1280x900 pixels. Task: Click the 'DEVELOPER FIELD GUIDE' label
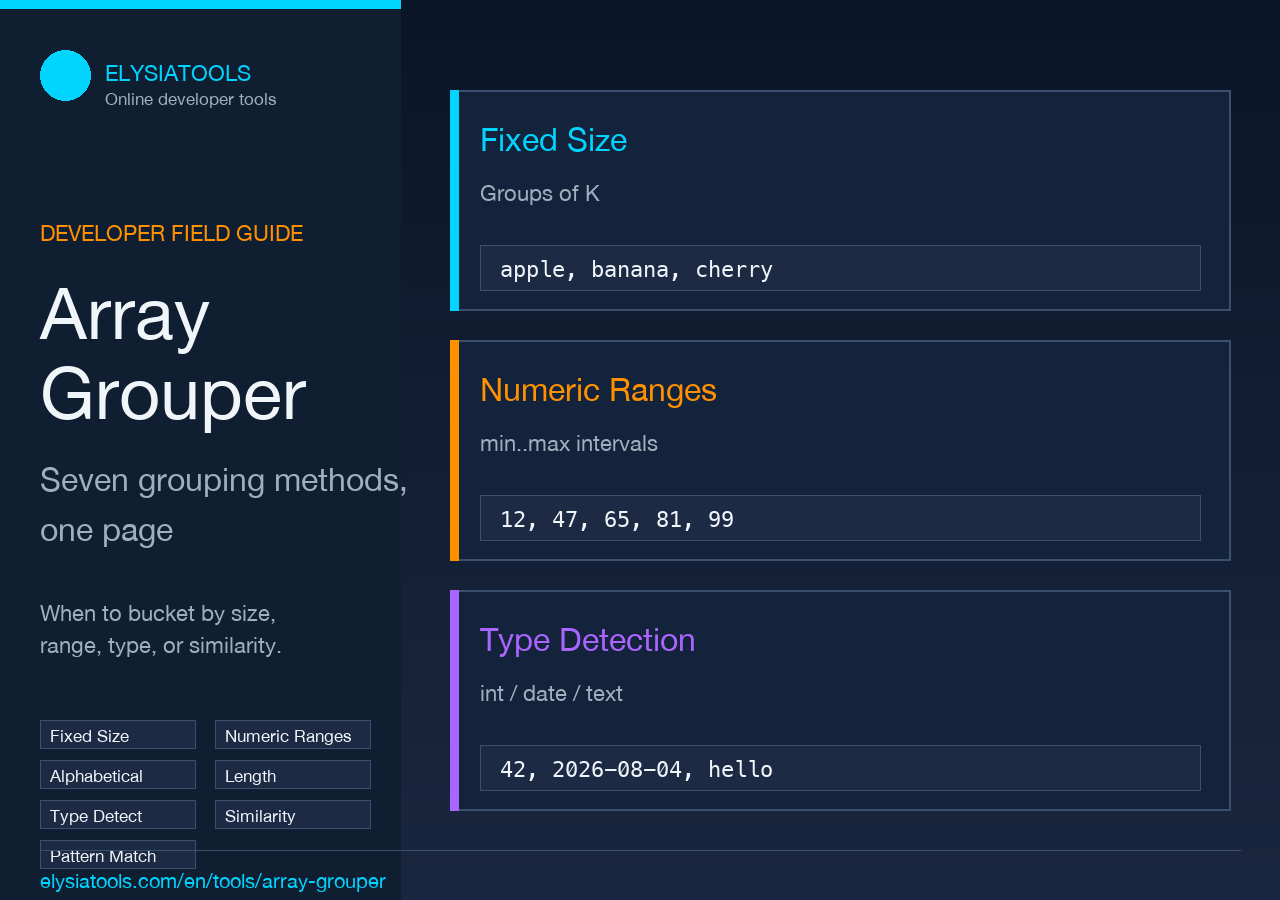171,233
